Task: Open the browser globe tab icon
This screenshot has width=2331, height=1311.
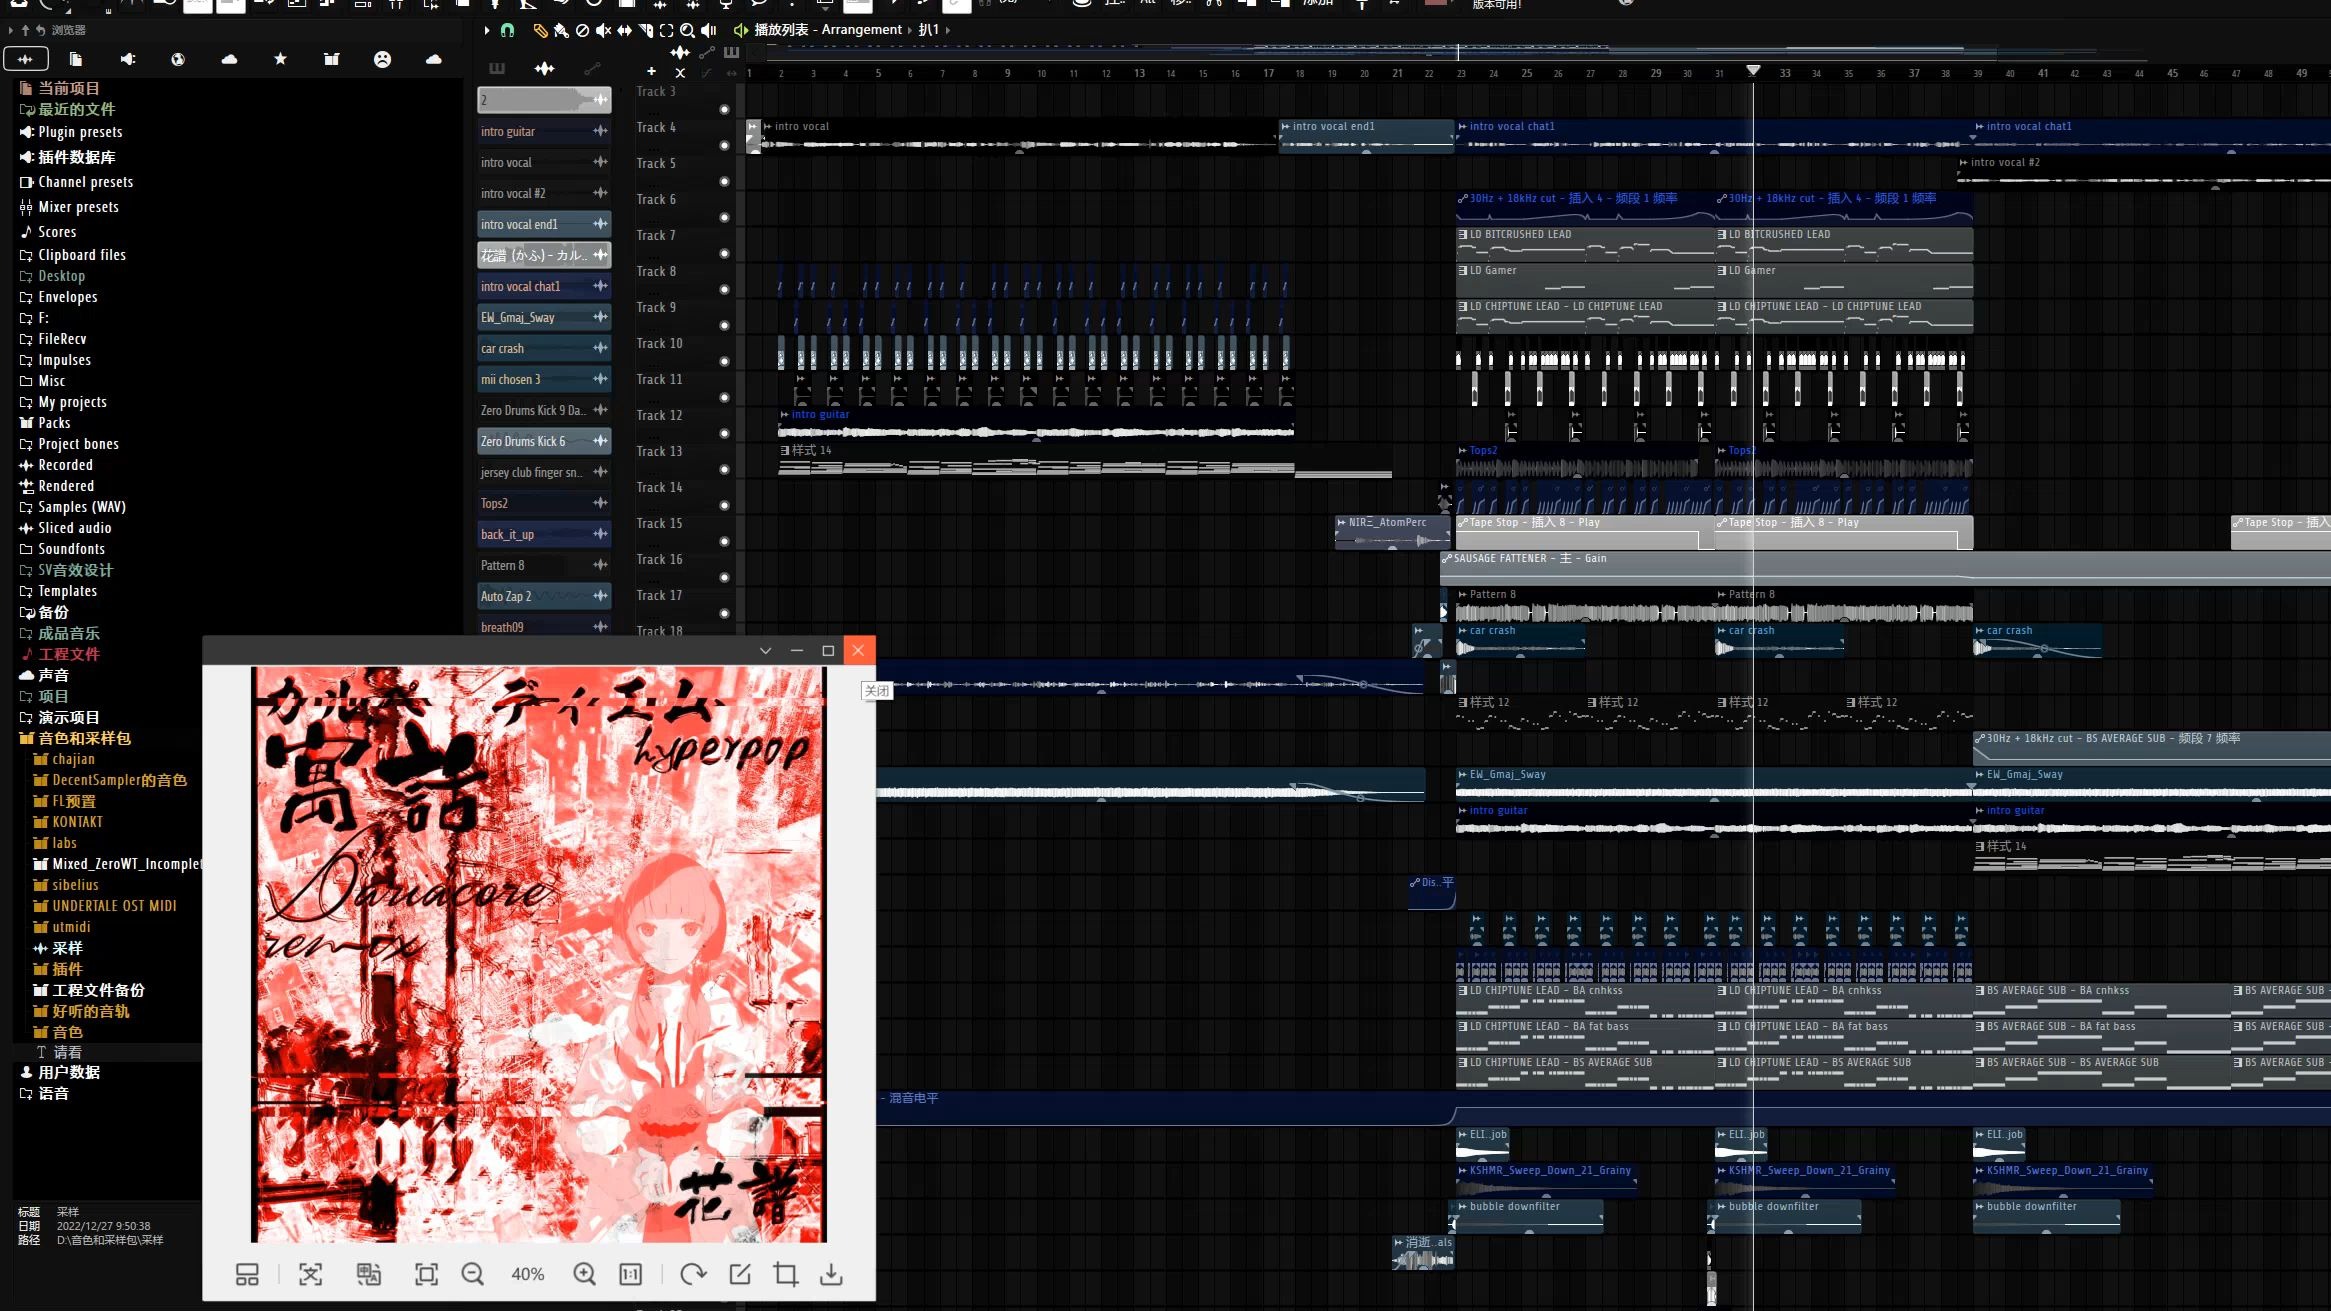Action: (x=178, y=59)
